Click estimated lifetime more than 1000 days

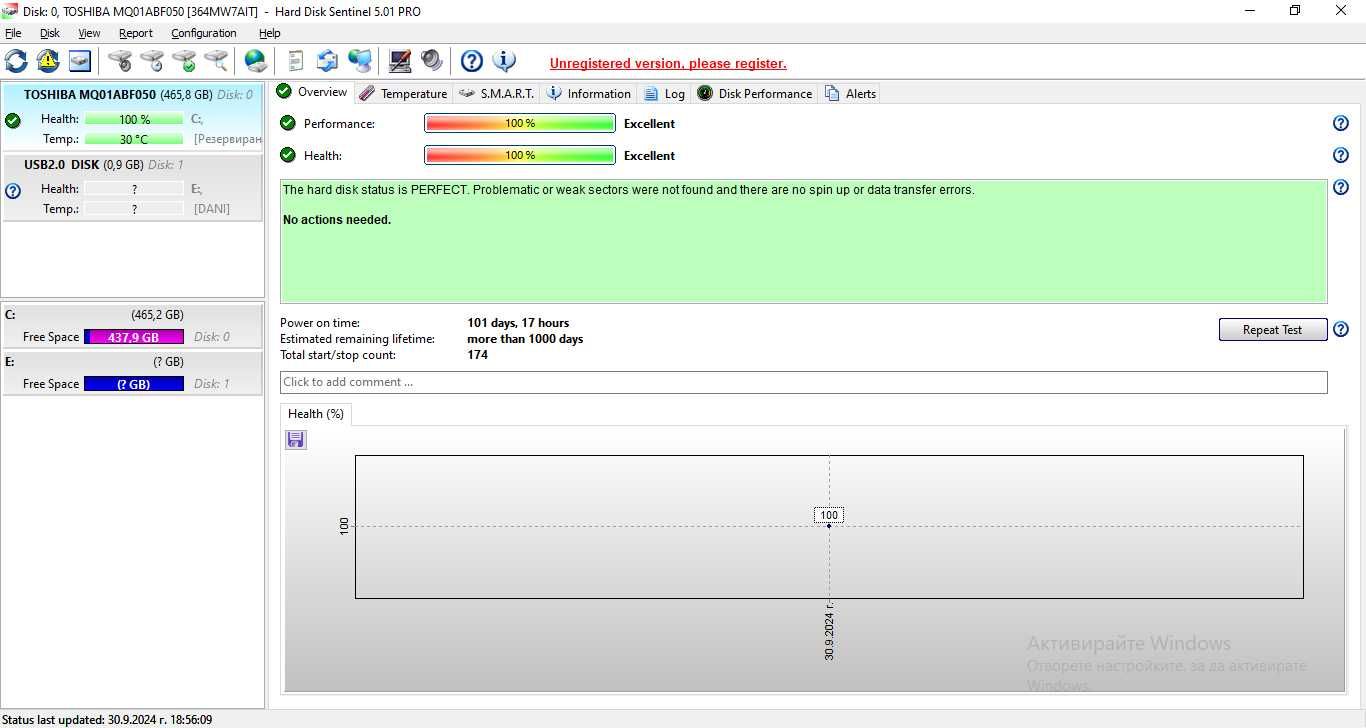pyautogui.click(x=525, y=339)
